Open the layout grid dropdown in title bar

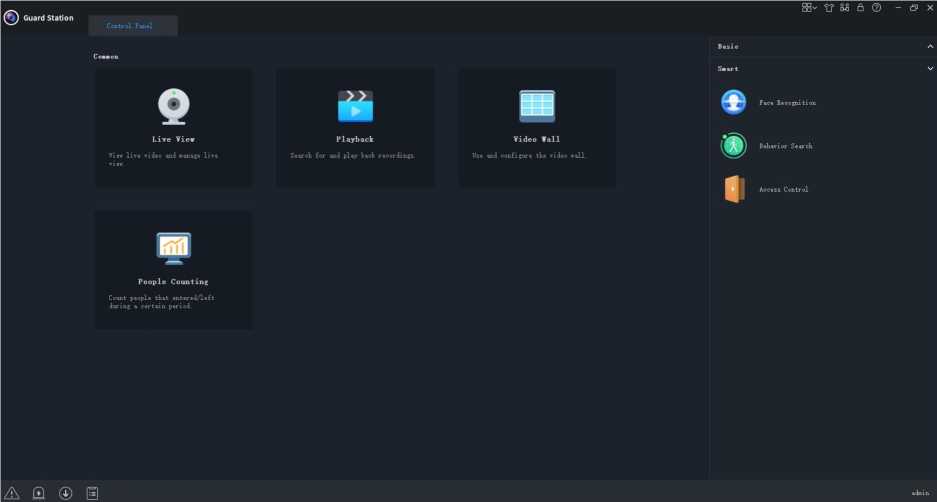tap(809, 8)
